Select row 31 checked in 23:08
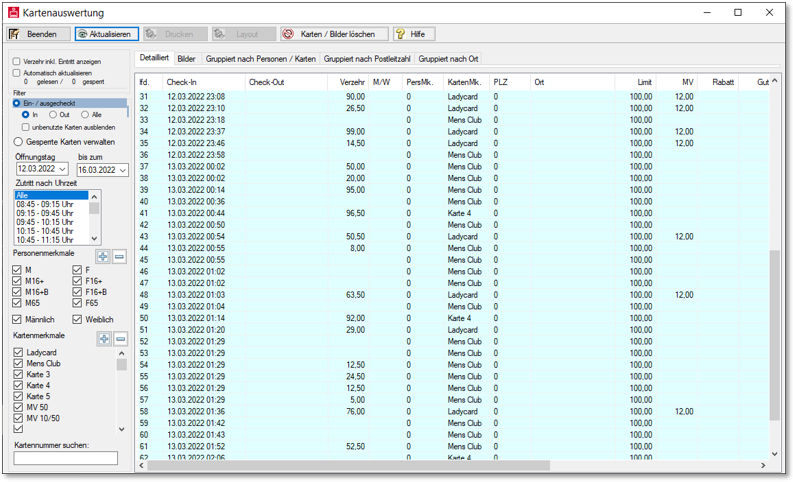 [x=453, y=97]
